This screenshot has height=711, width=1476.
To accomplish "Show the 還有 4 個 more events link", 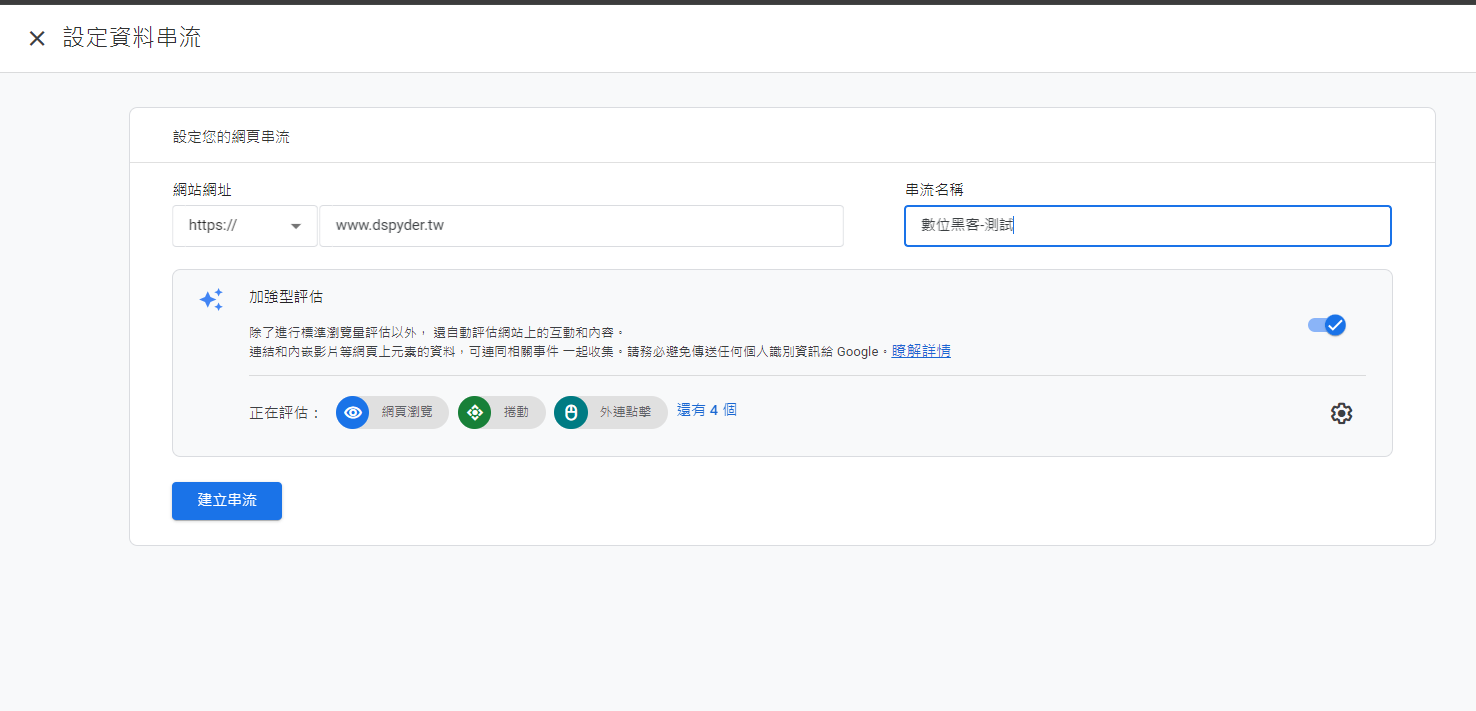I will point(707,410).
